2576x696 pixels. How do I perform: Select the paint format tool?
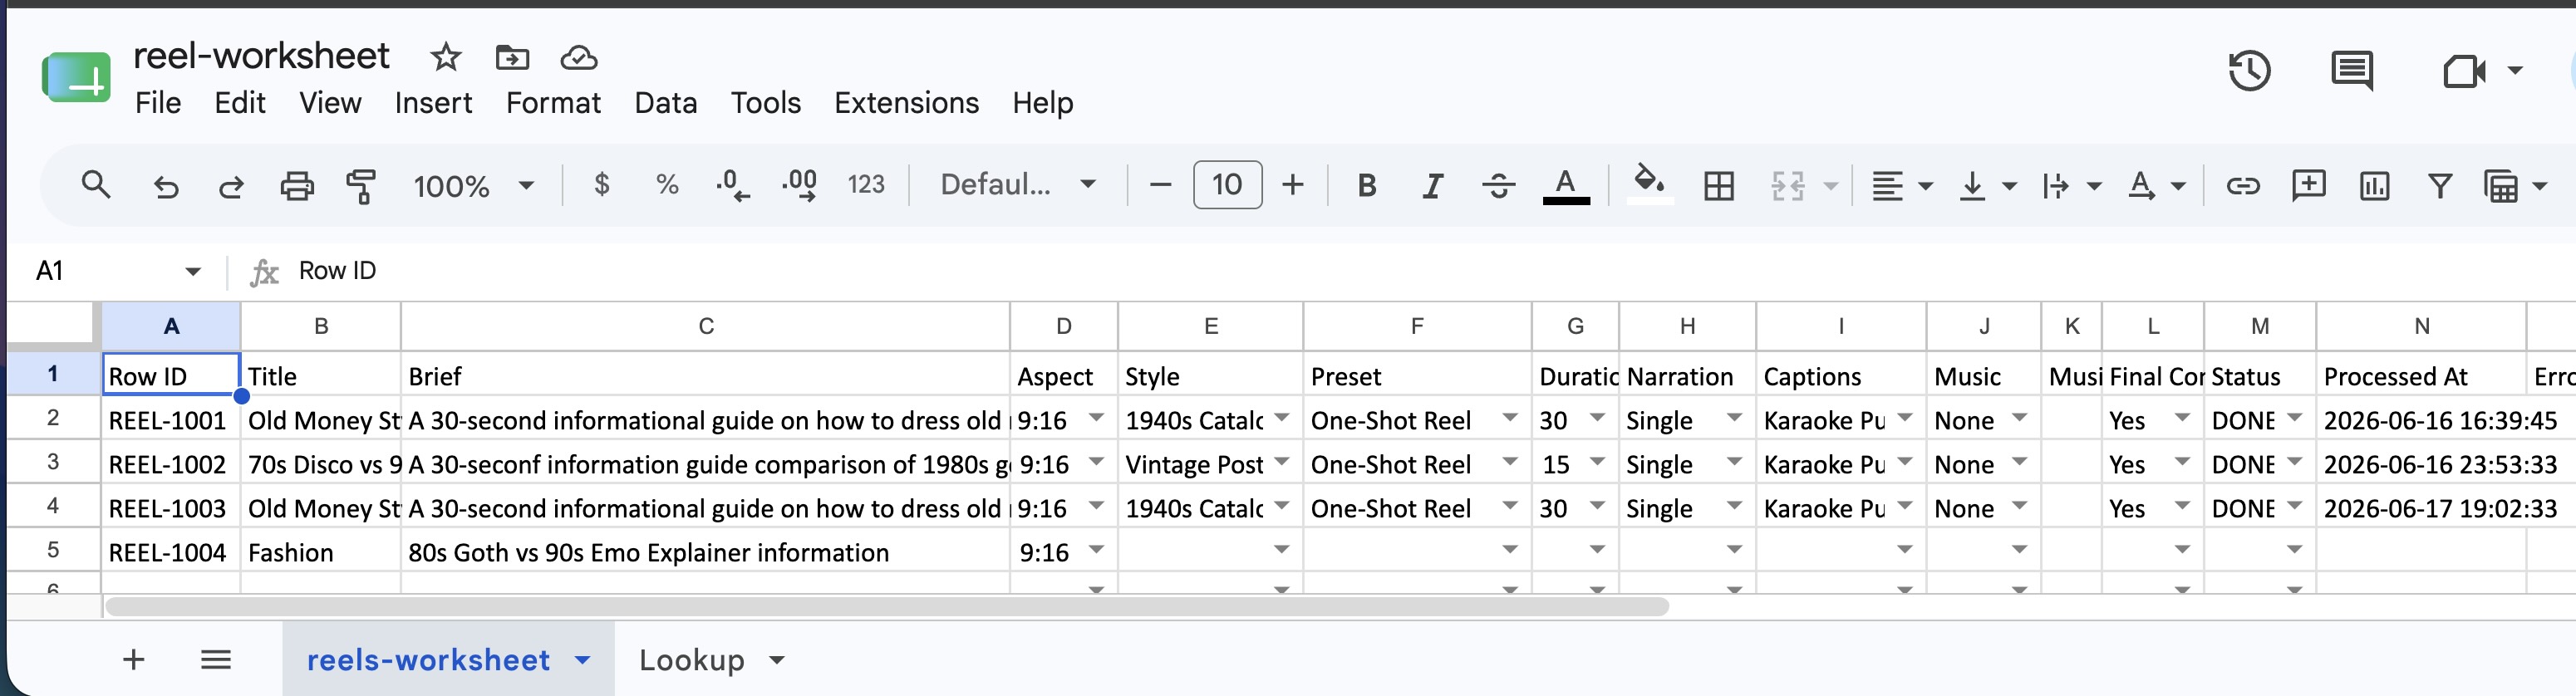click(x=361, y=186)
